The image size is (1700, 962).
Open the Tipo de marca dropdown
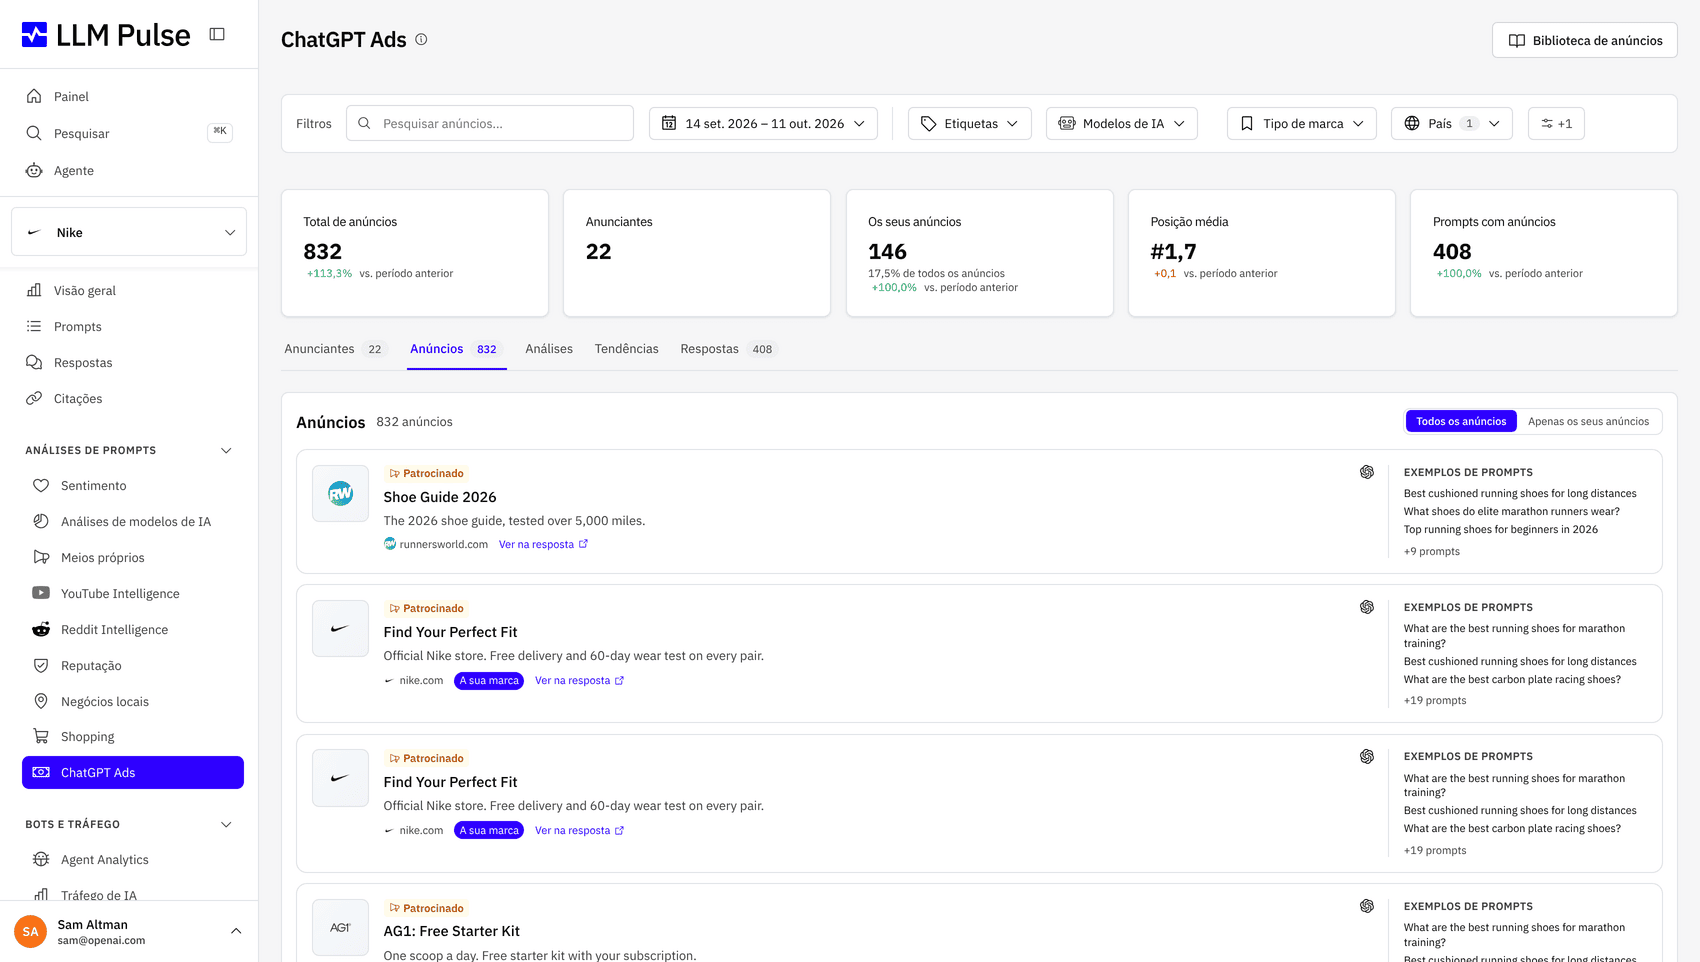point(1302,124)
